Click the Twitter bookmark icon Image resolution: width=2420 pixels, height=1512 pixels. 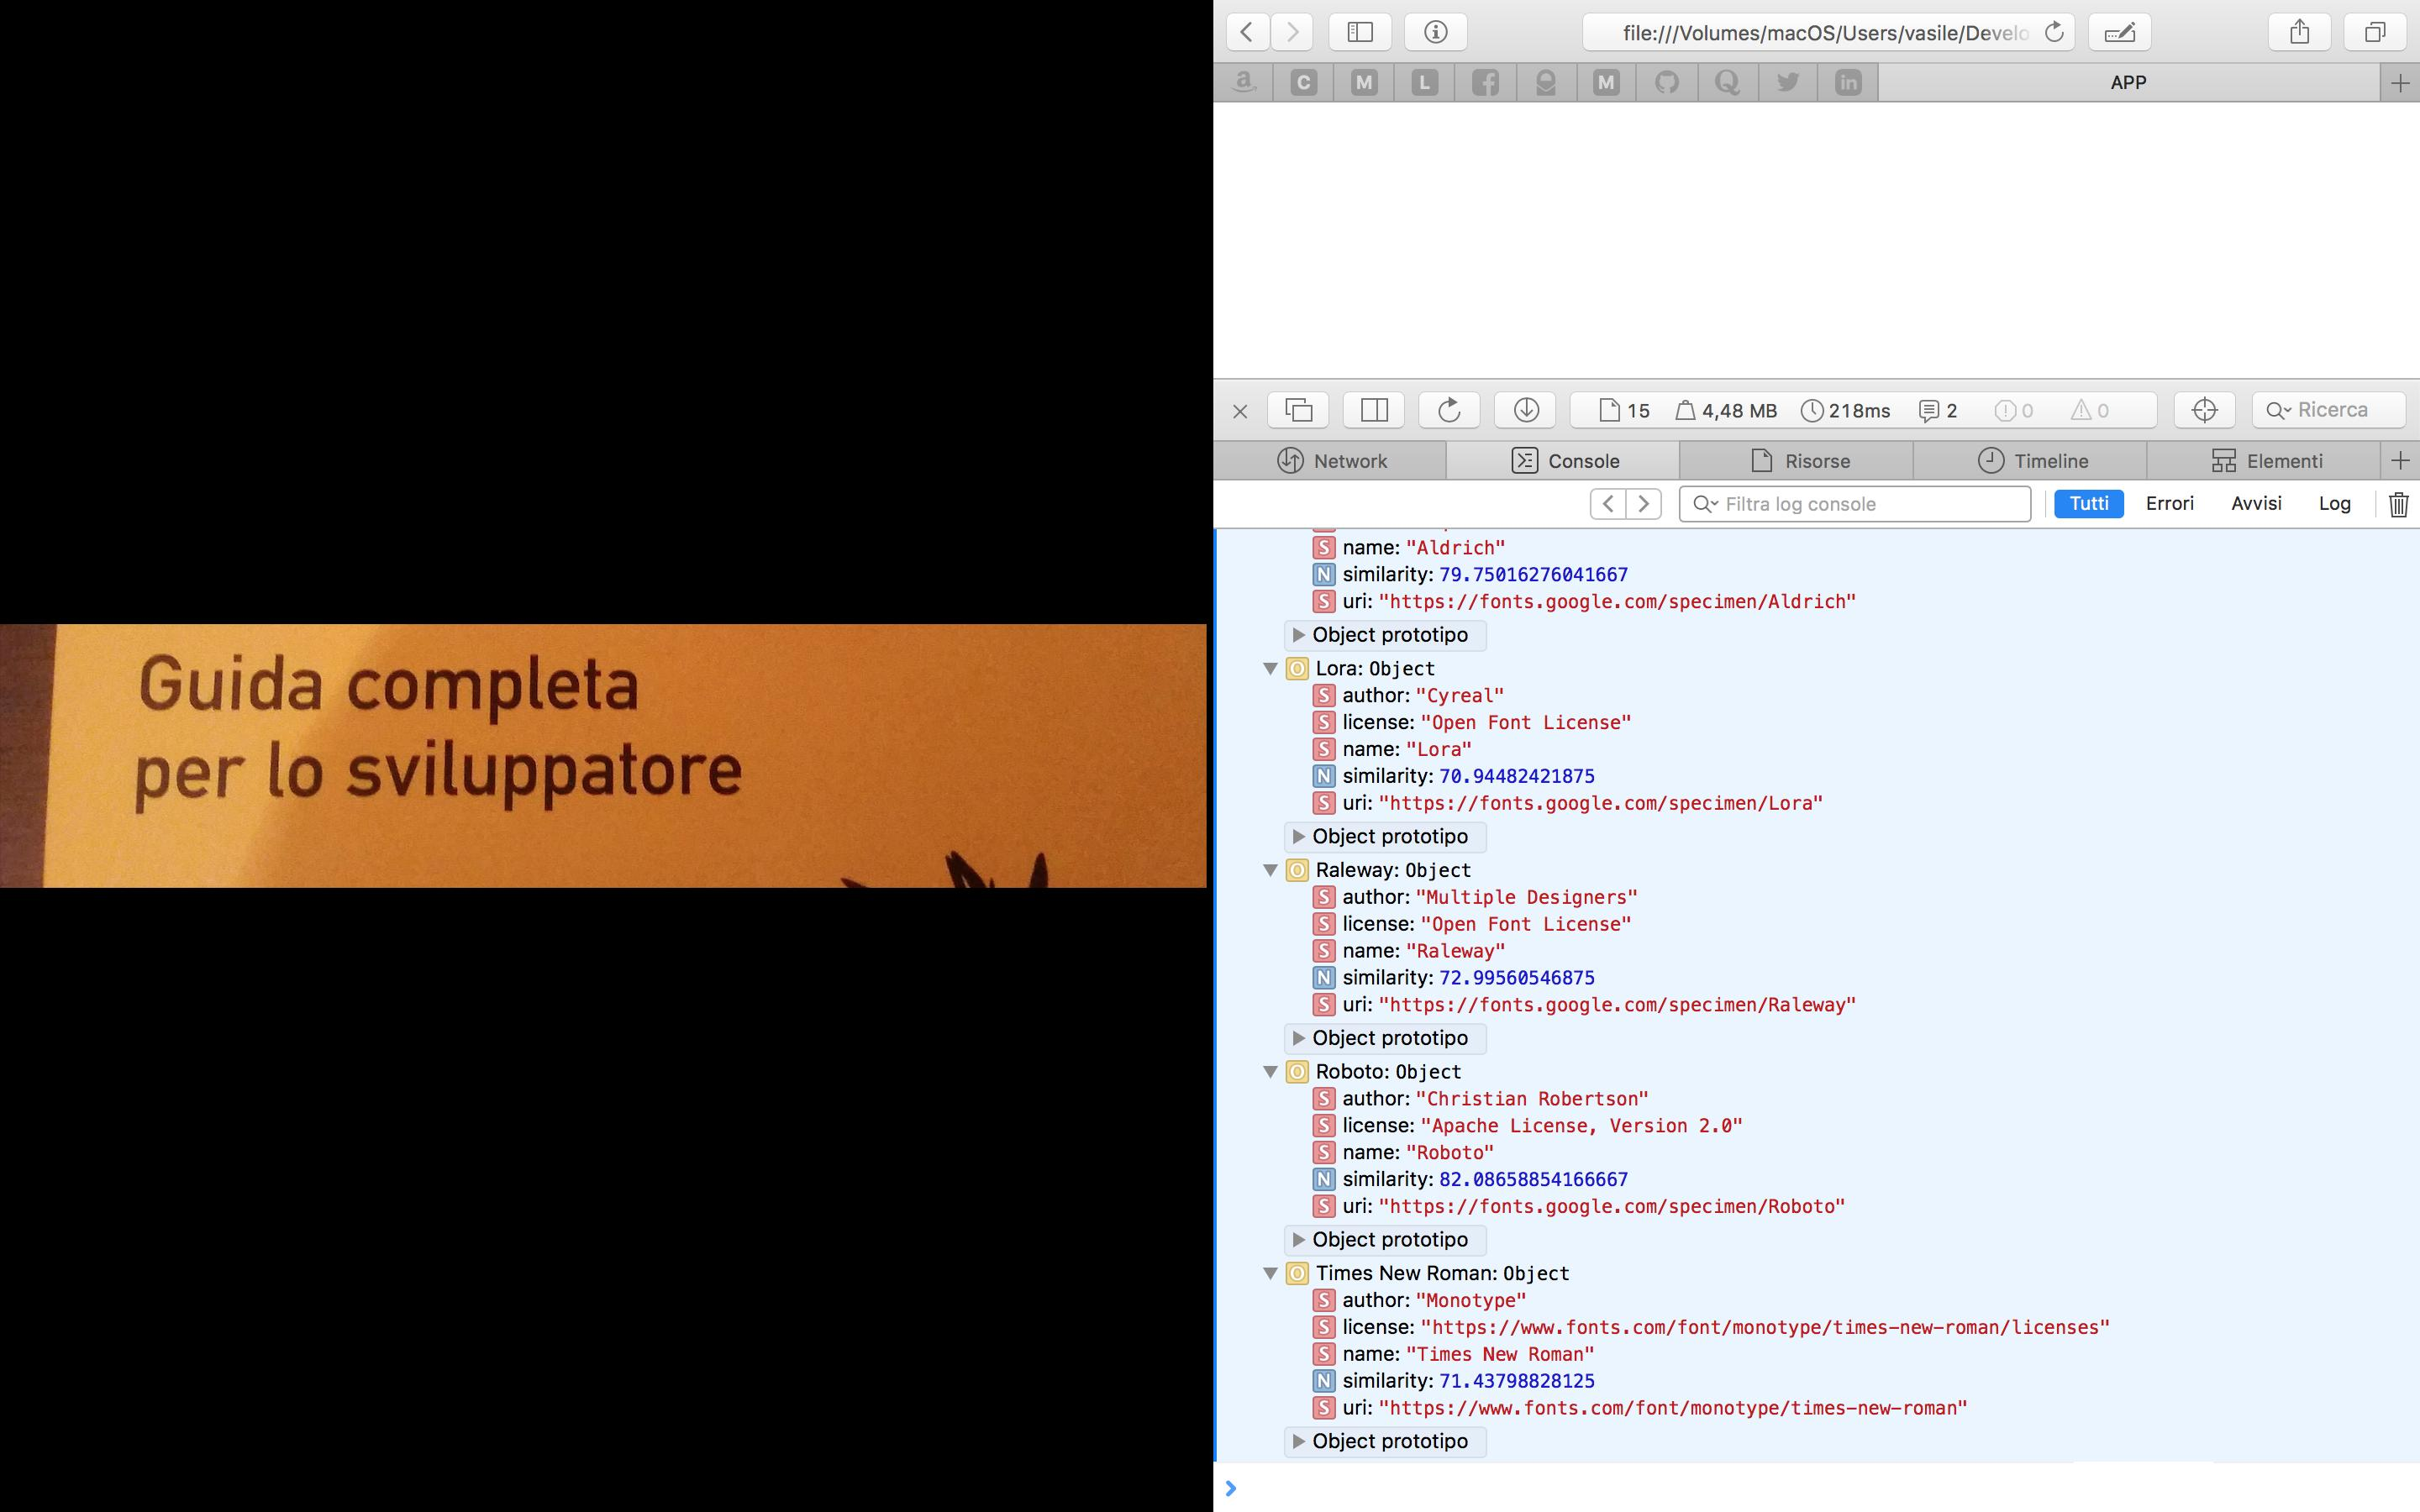point(1788,82)
